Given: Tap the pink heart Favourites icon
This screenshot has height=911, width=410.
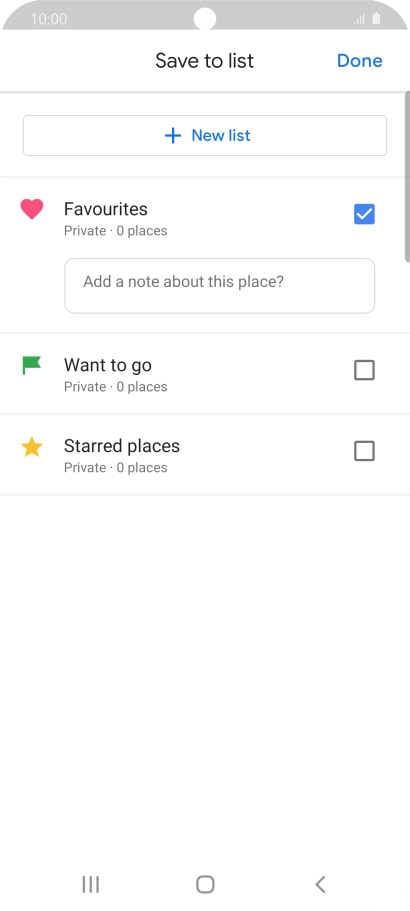Looking at the screenshot, I should [x=32, y=209].
